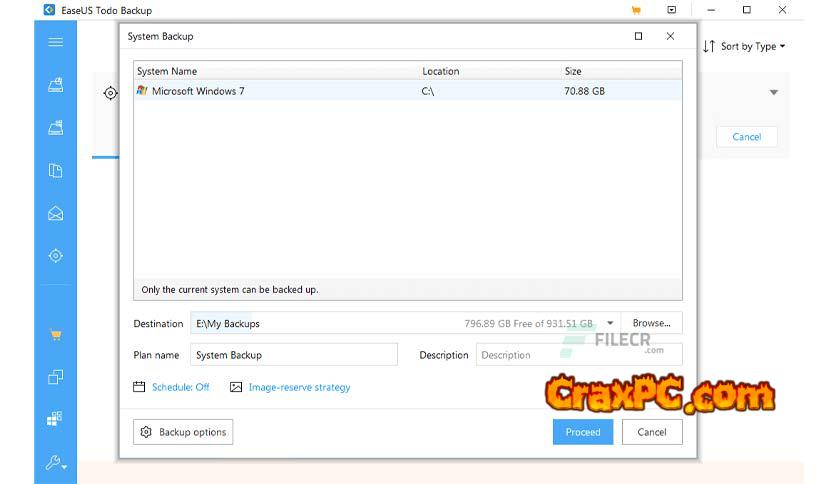The width and height of the screenshot is (836, 484).
Task: Expand the Destination path dropdown arrow
Action: [x=610, y=323]
